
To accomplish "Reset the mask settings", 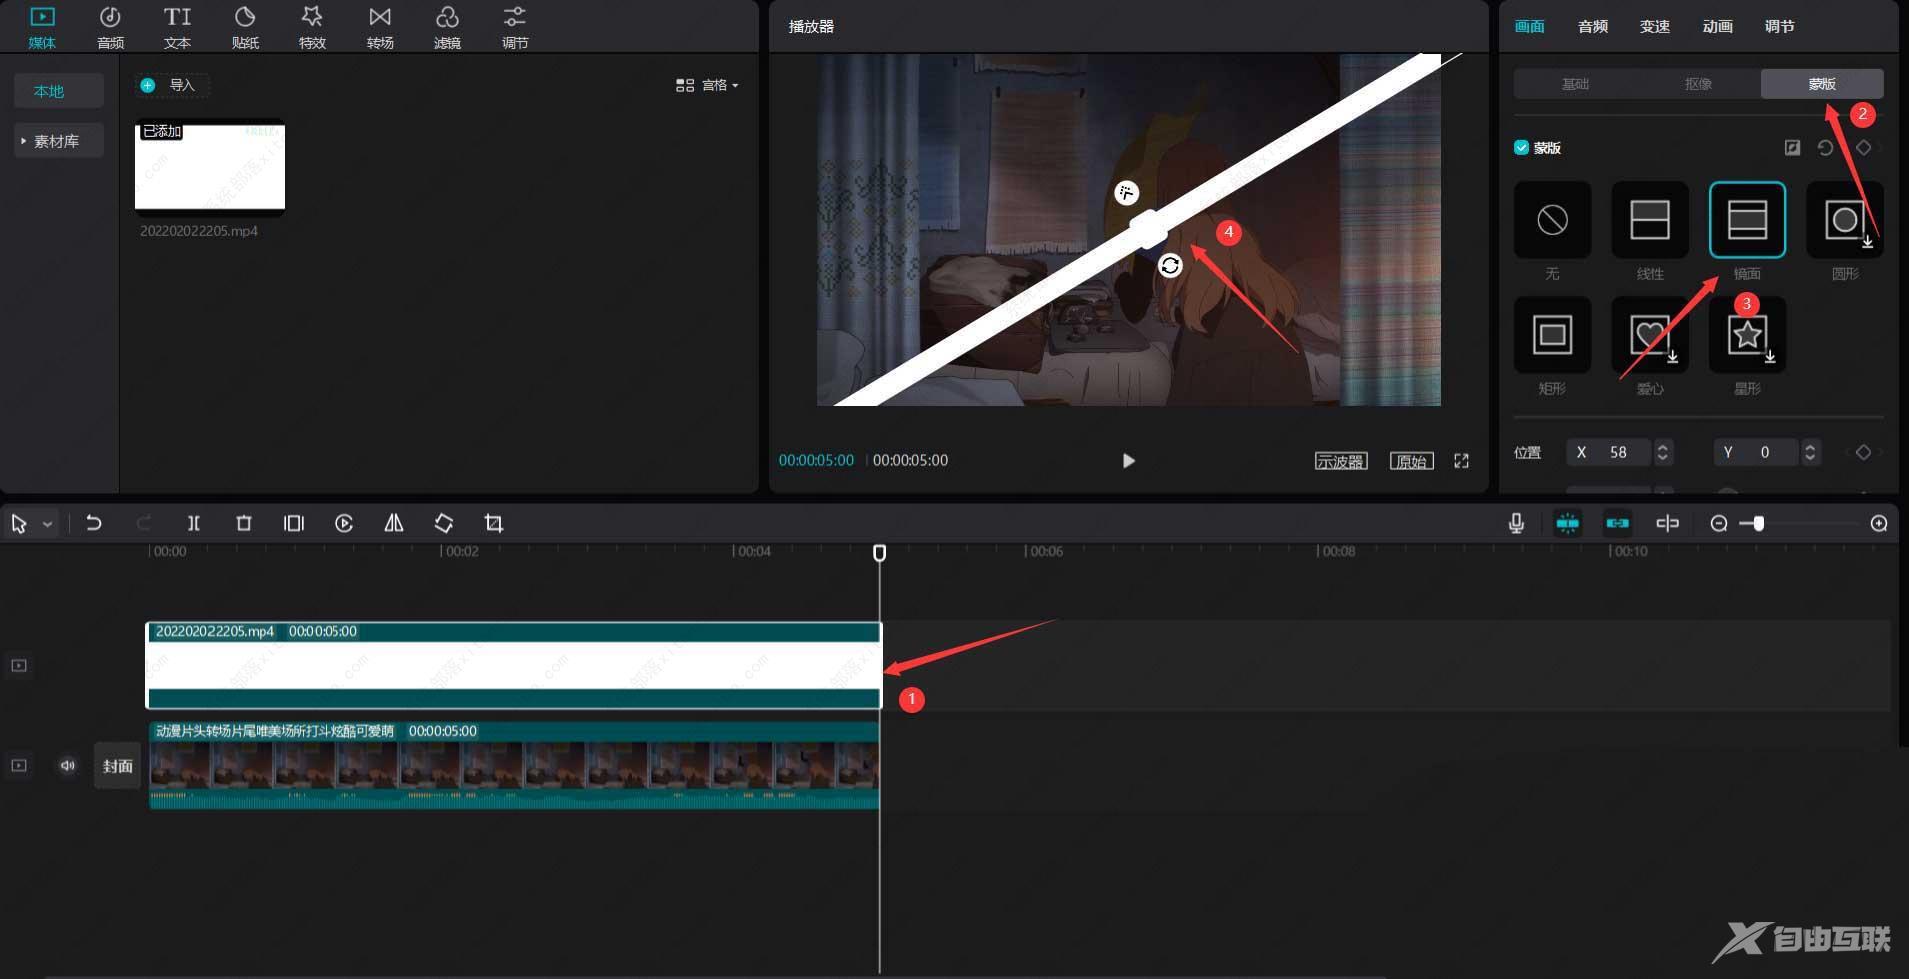I will click(x=1825, y=148).
